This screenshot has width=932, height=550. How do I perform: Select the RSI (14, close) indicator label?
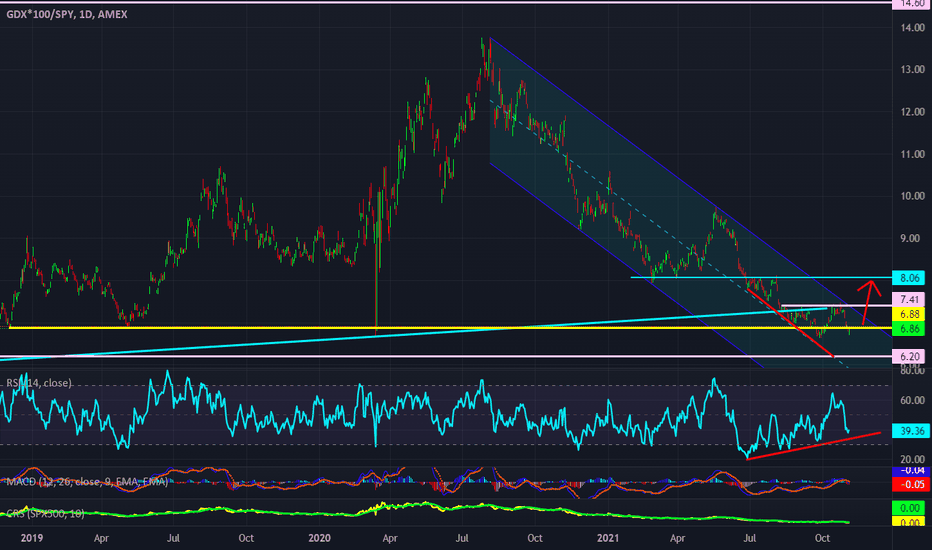click(x=39, y=383)
